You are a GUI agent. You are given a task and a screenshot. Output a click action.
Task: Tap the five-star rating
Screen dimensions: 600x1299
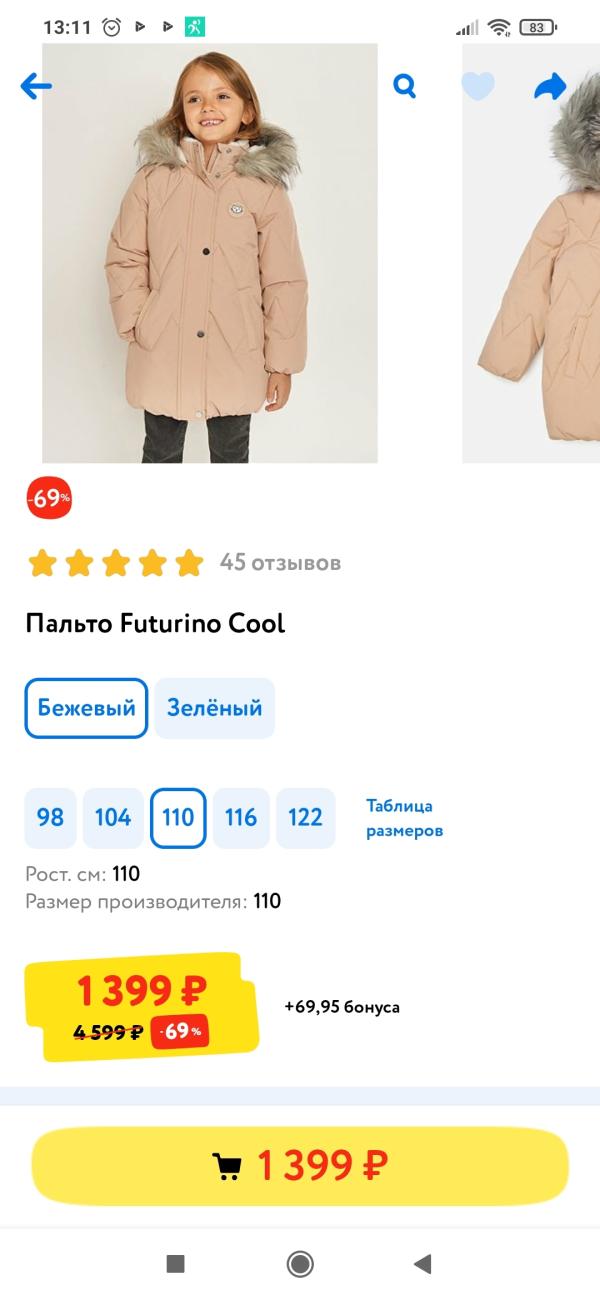[116, 563]
